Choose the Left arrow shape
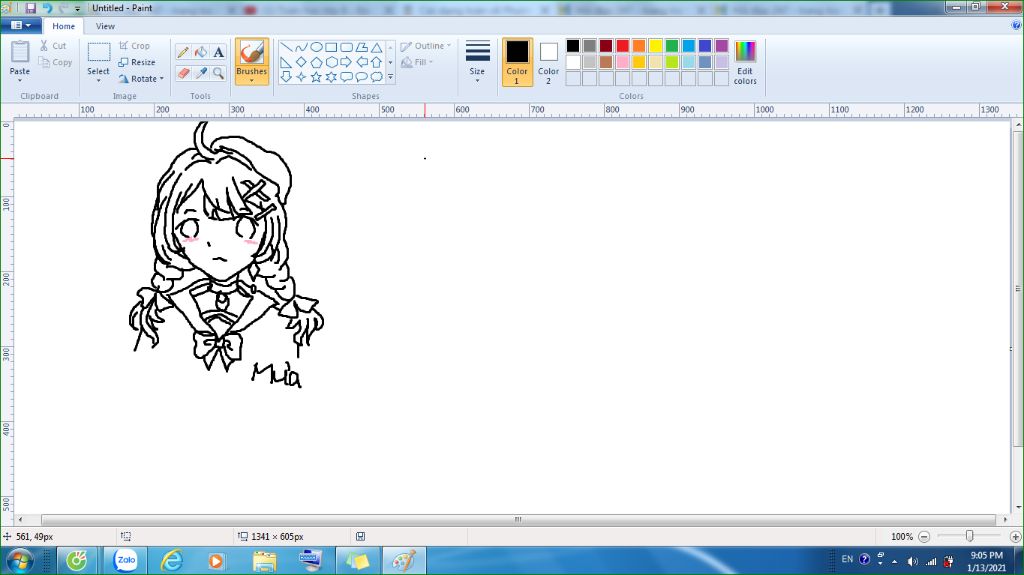The width and height of the screenshot is (1024, 575). pos(361,62)
